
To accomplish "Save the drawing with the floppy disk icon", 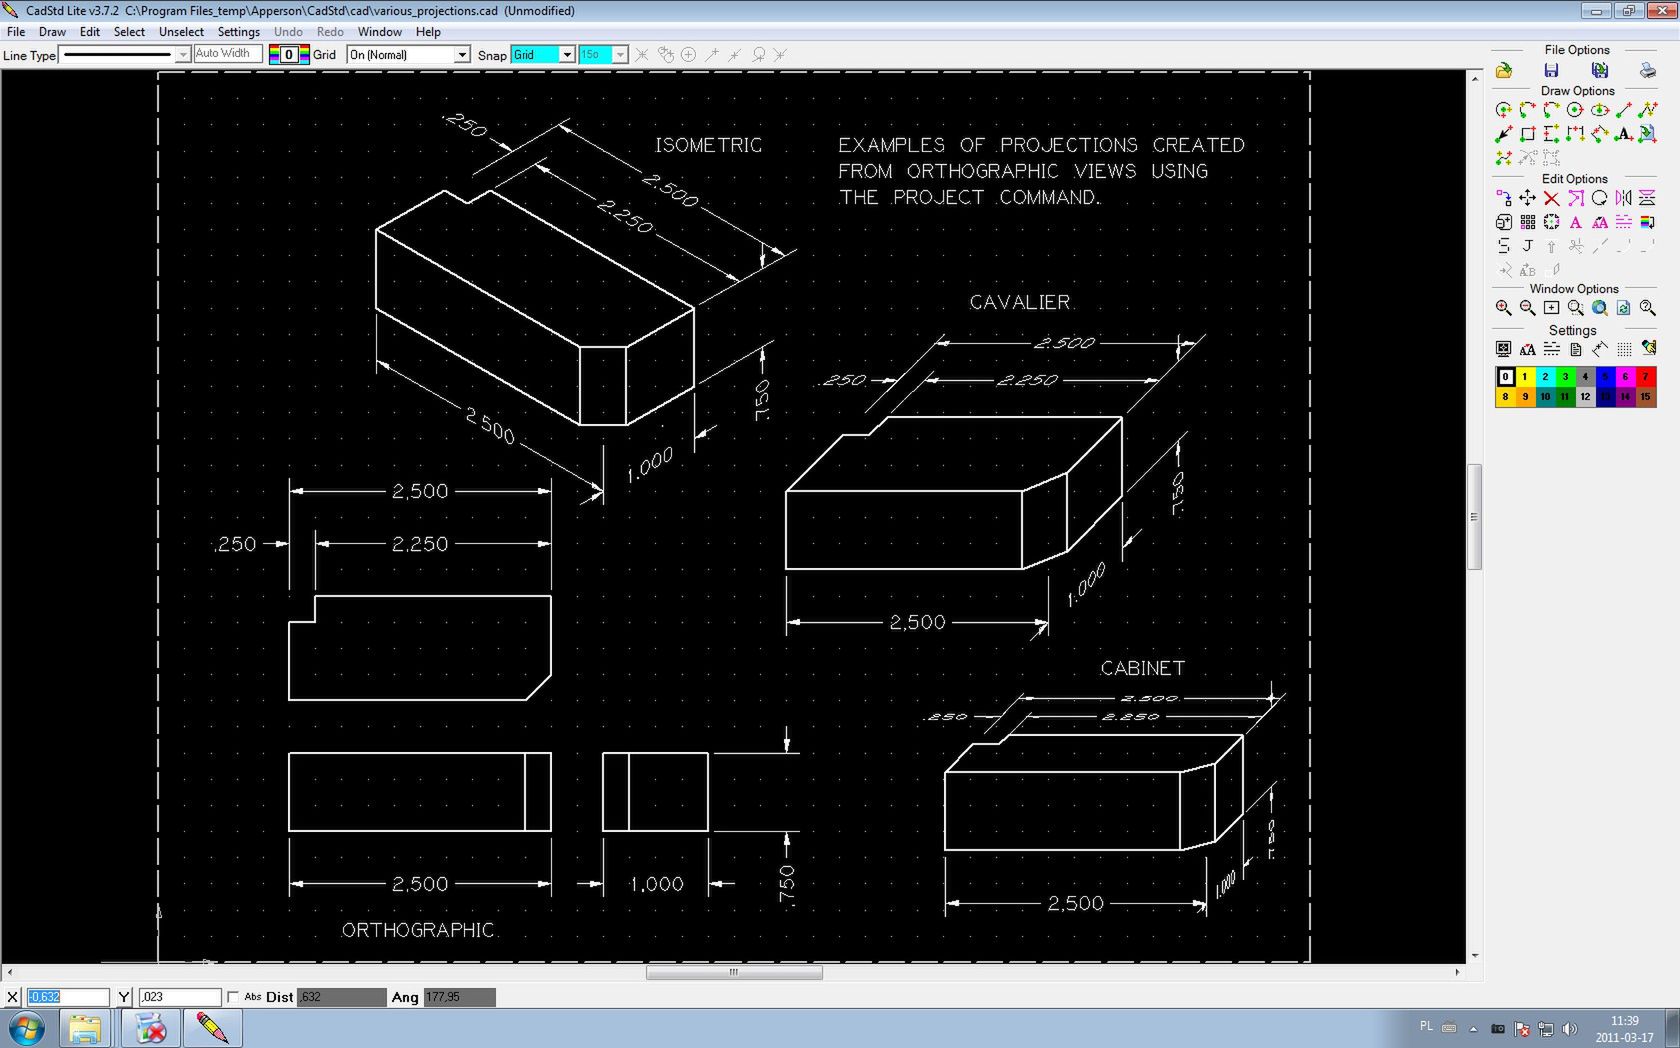I will (x=1551, y=70).
